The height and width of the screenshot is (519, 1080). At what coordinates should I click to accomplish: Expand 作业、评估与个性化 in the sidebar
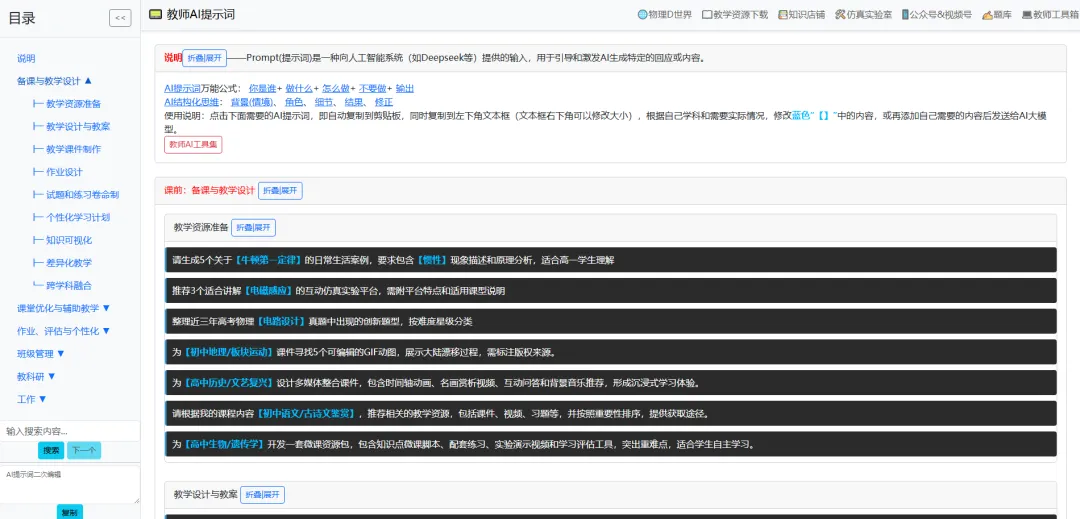(x=63, y=330)
